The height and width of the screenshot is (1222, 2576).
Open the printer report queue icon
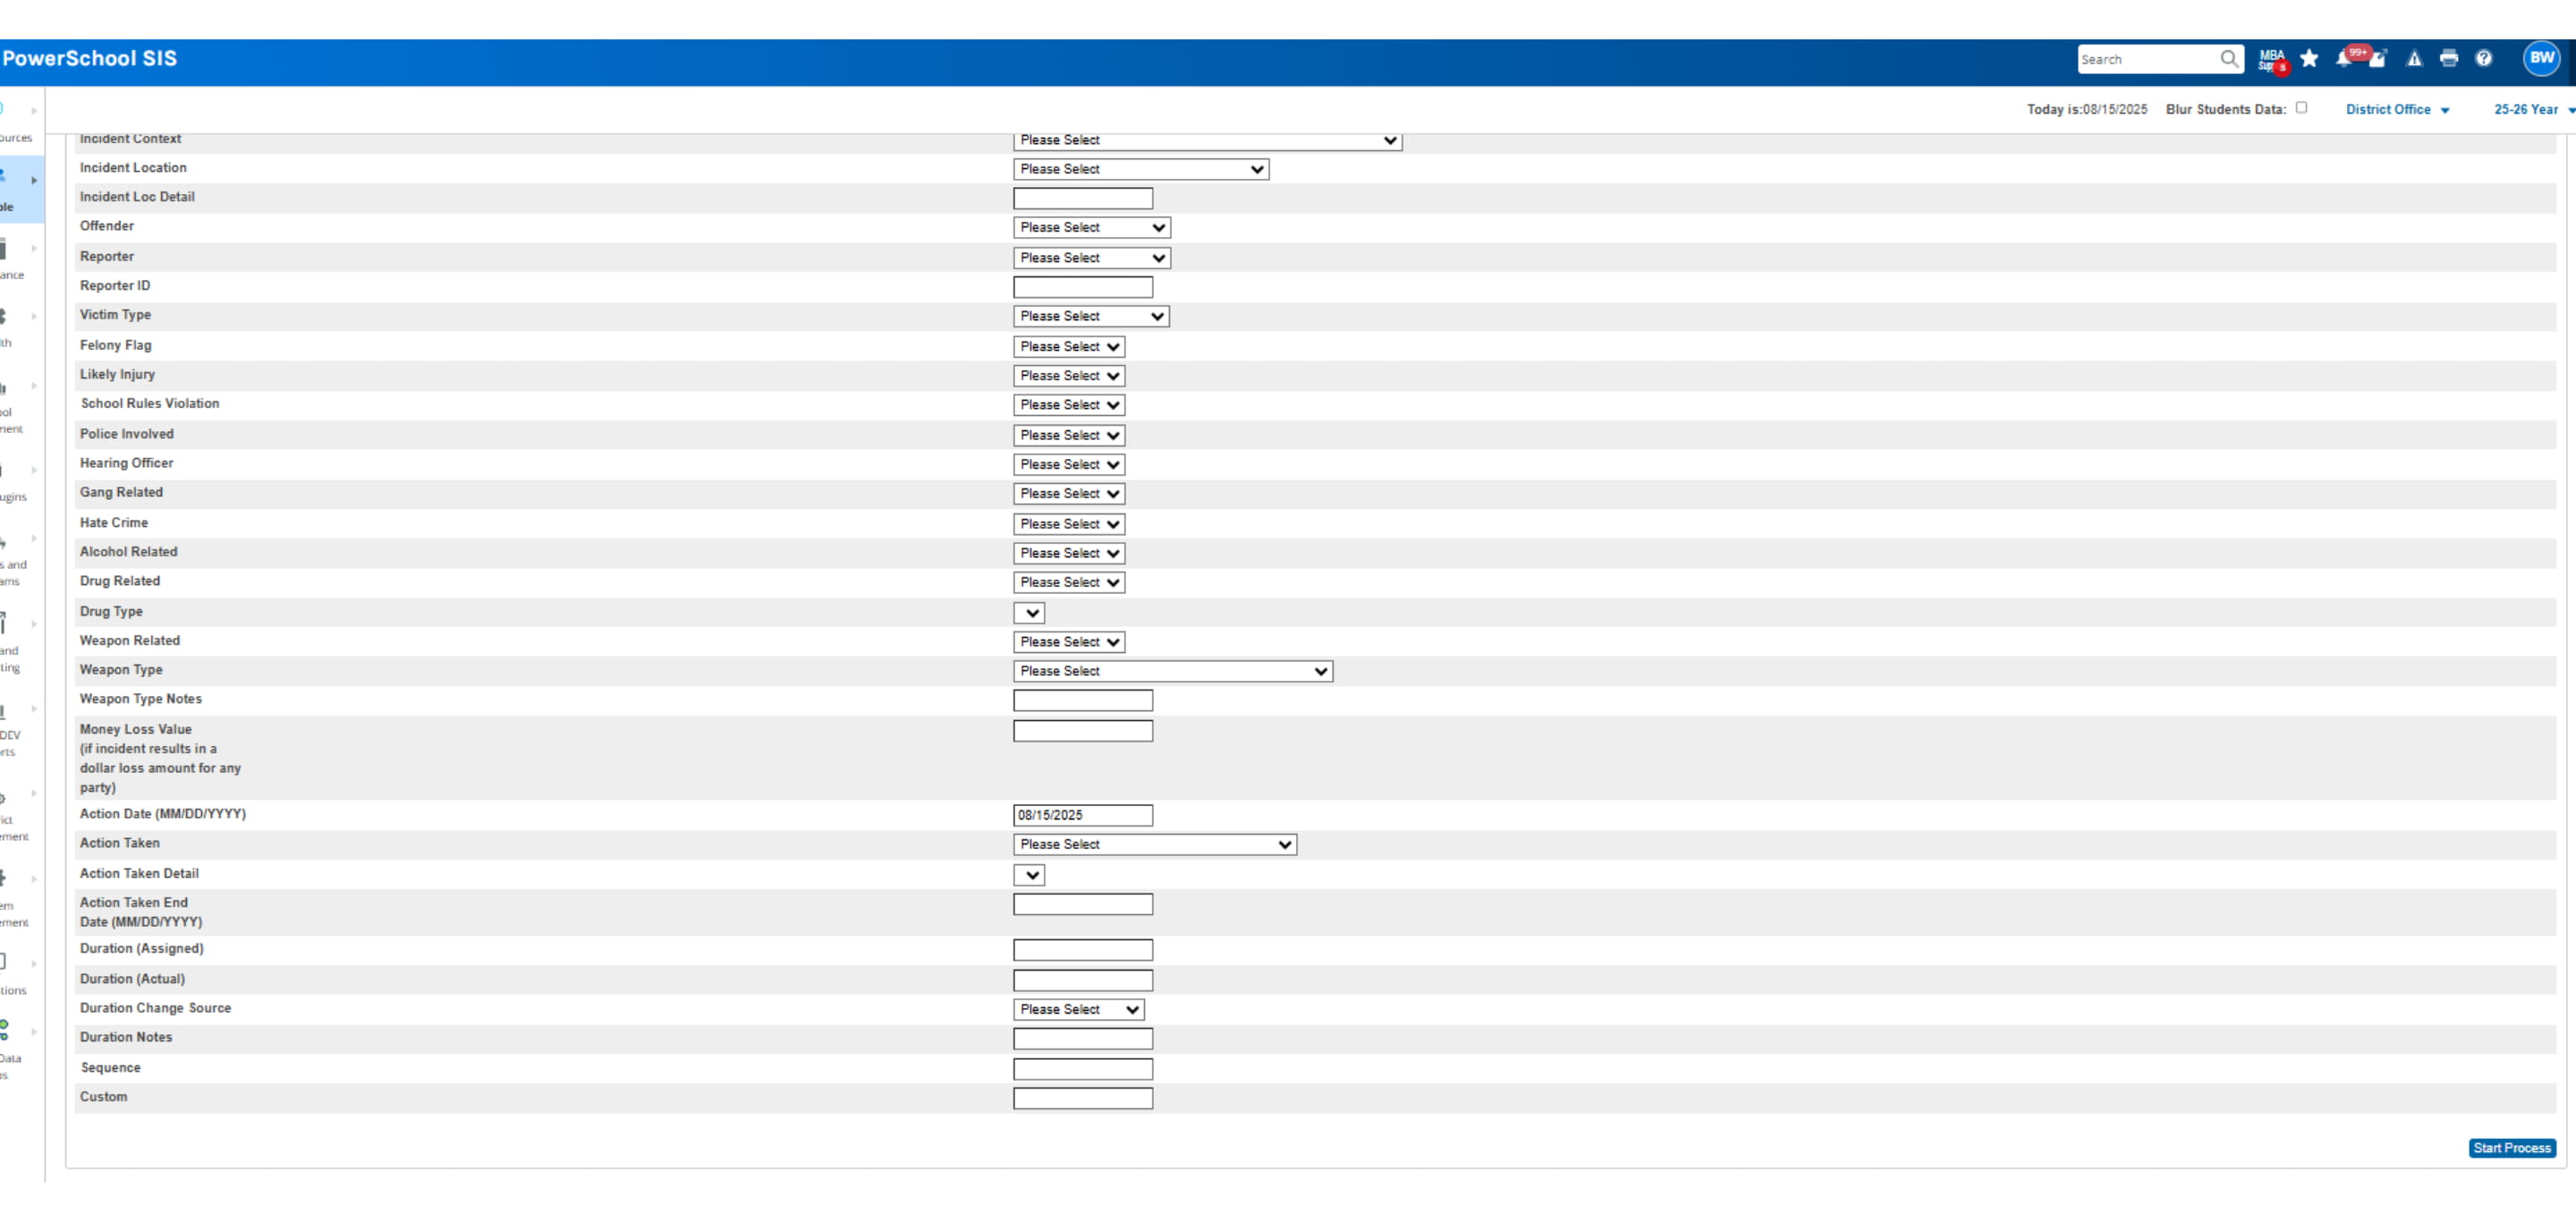pos(2449,59)
